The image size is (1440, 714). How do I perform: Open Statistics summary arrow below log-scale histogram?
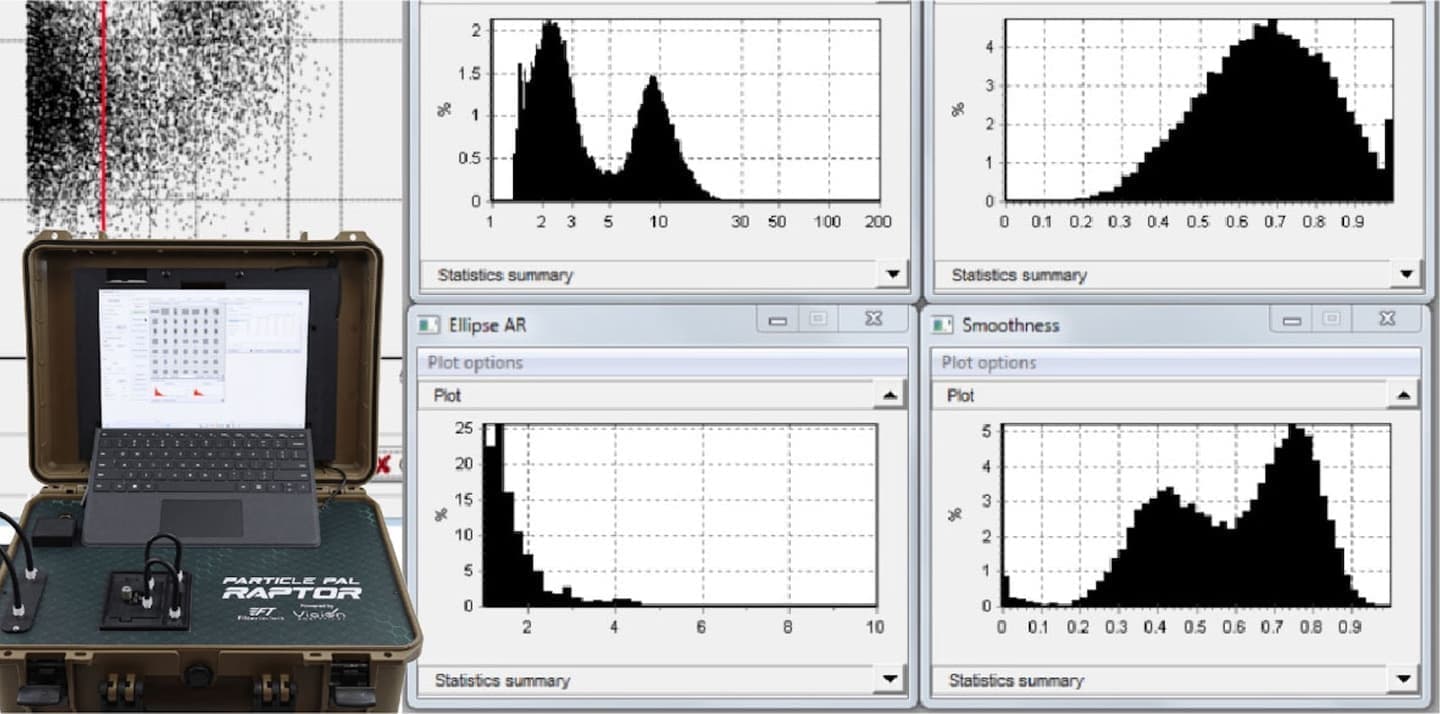pyautogui.click(x=893, y=274)
